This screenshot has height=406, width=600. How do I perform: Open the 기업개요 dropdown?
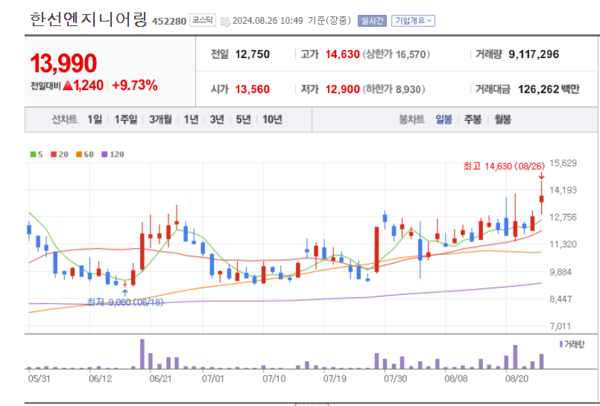coord(413,21)
